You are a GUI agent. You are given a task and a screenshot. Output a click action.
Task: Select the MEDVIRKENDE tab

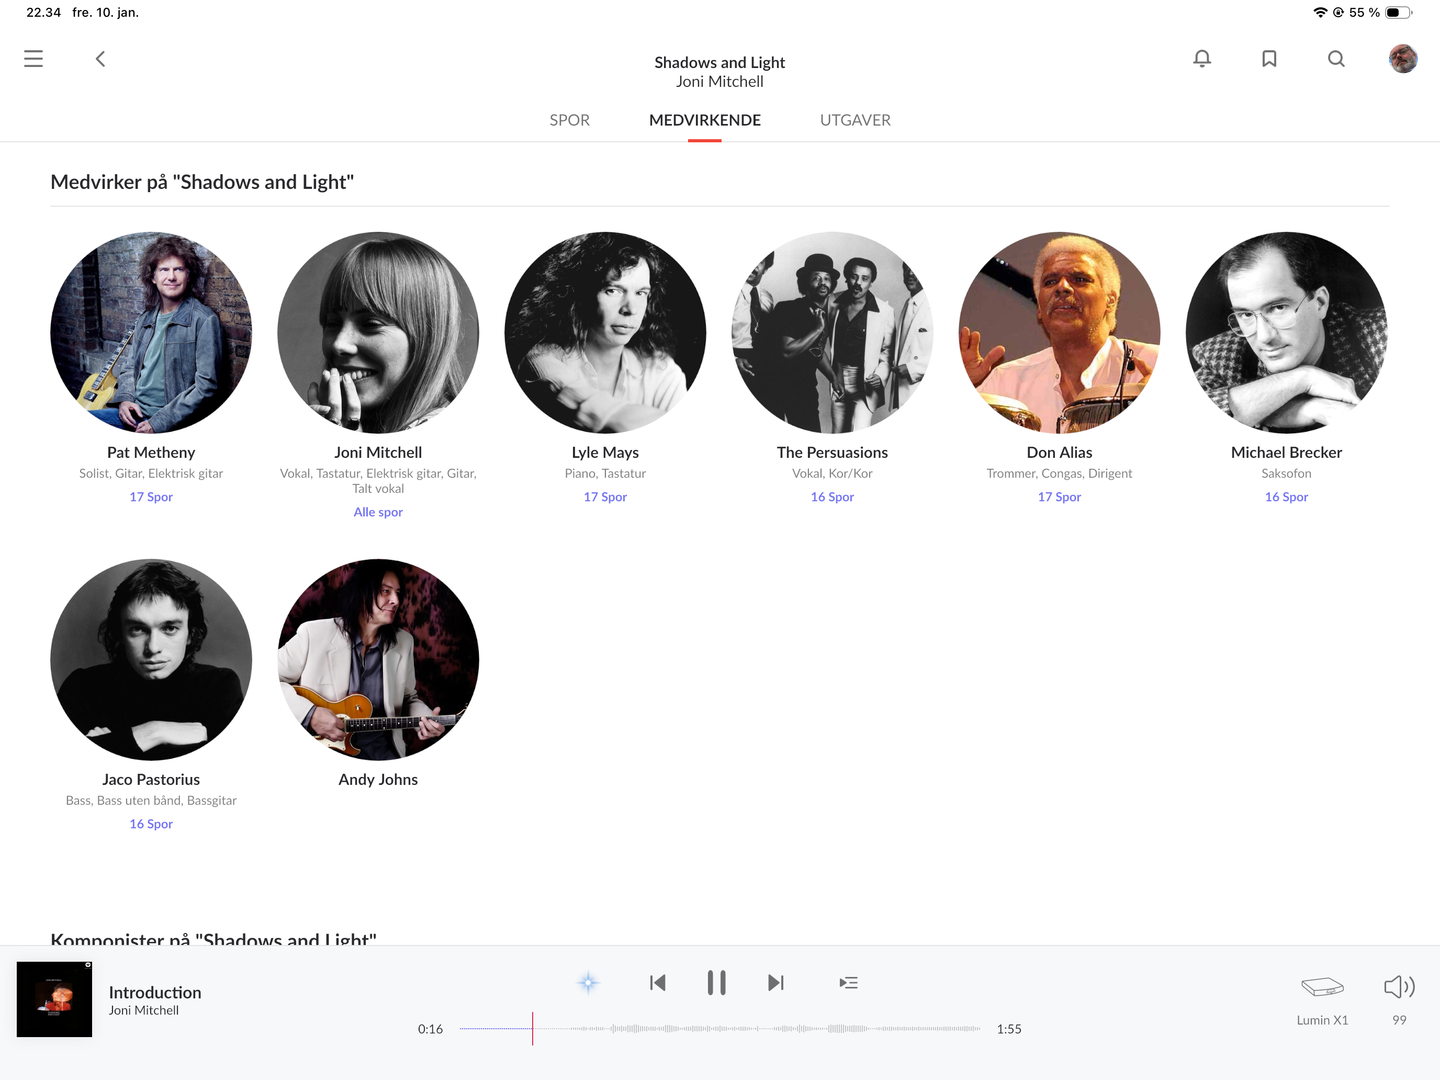[x=705, y=120]
